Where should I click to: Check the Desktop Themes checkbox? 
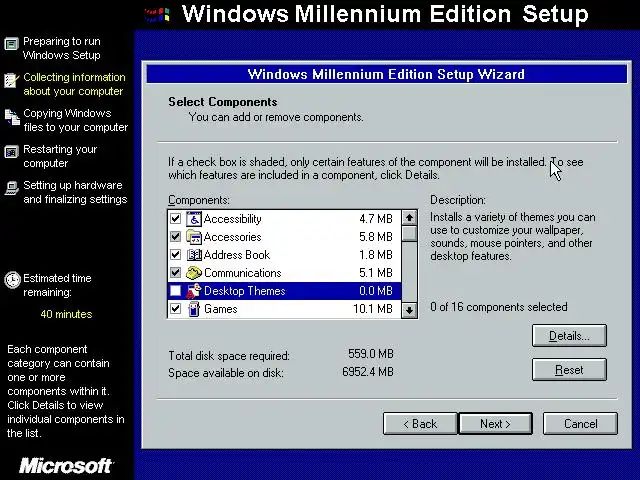[x=176, y=291]
